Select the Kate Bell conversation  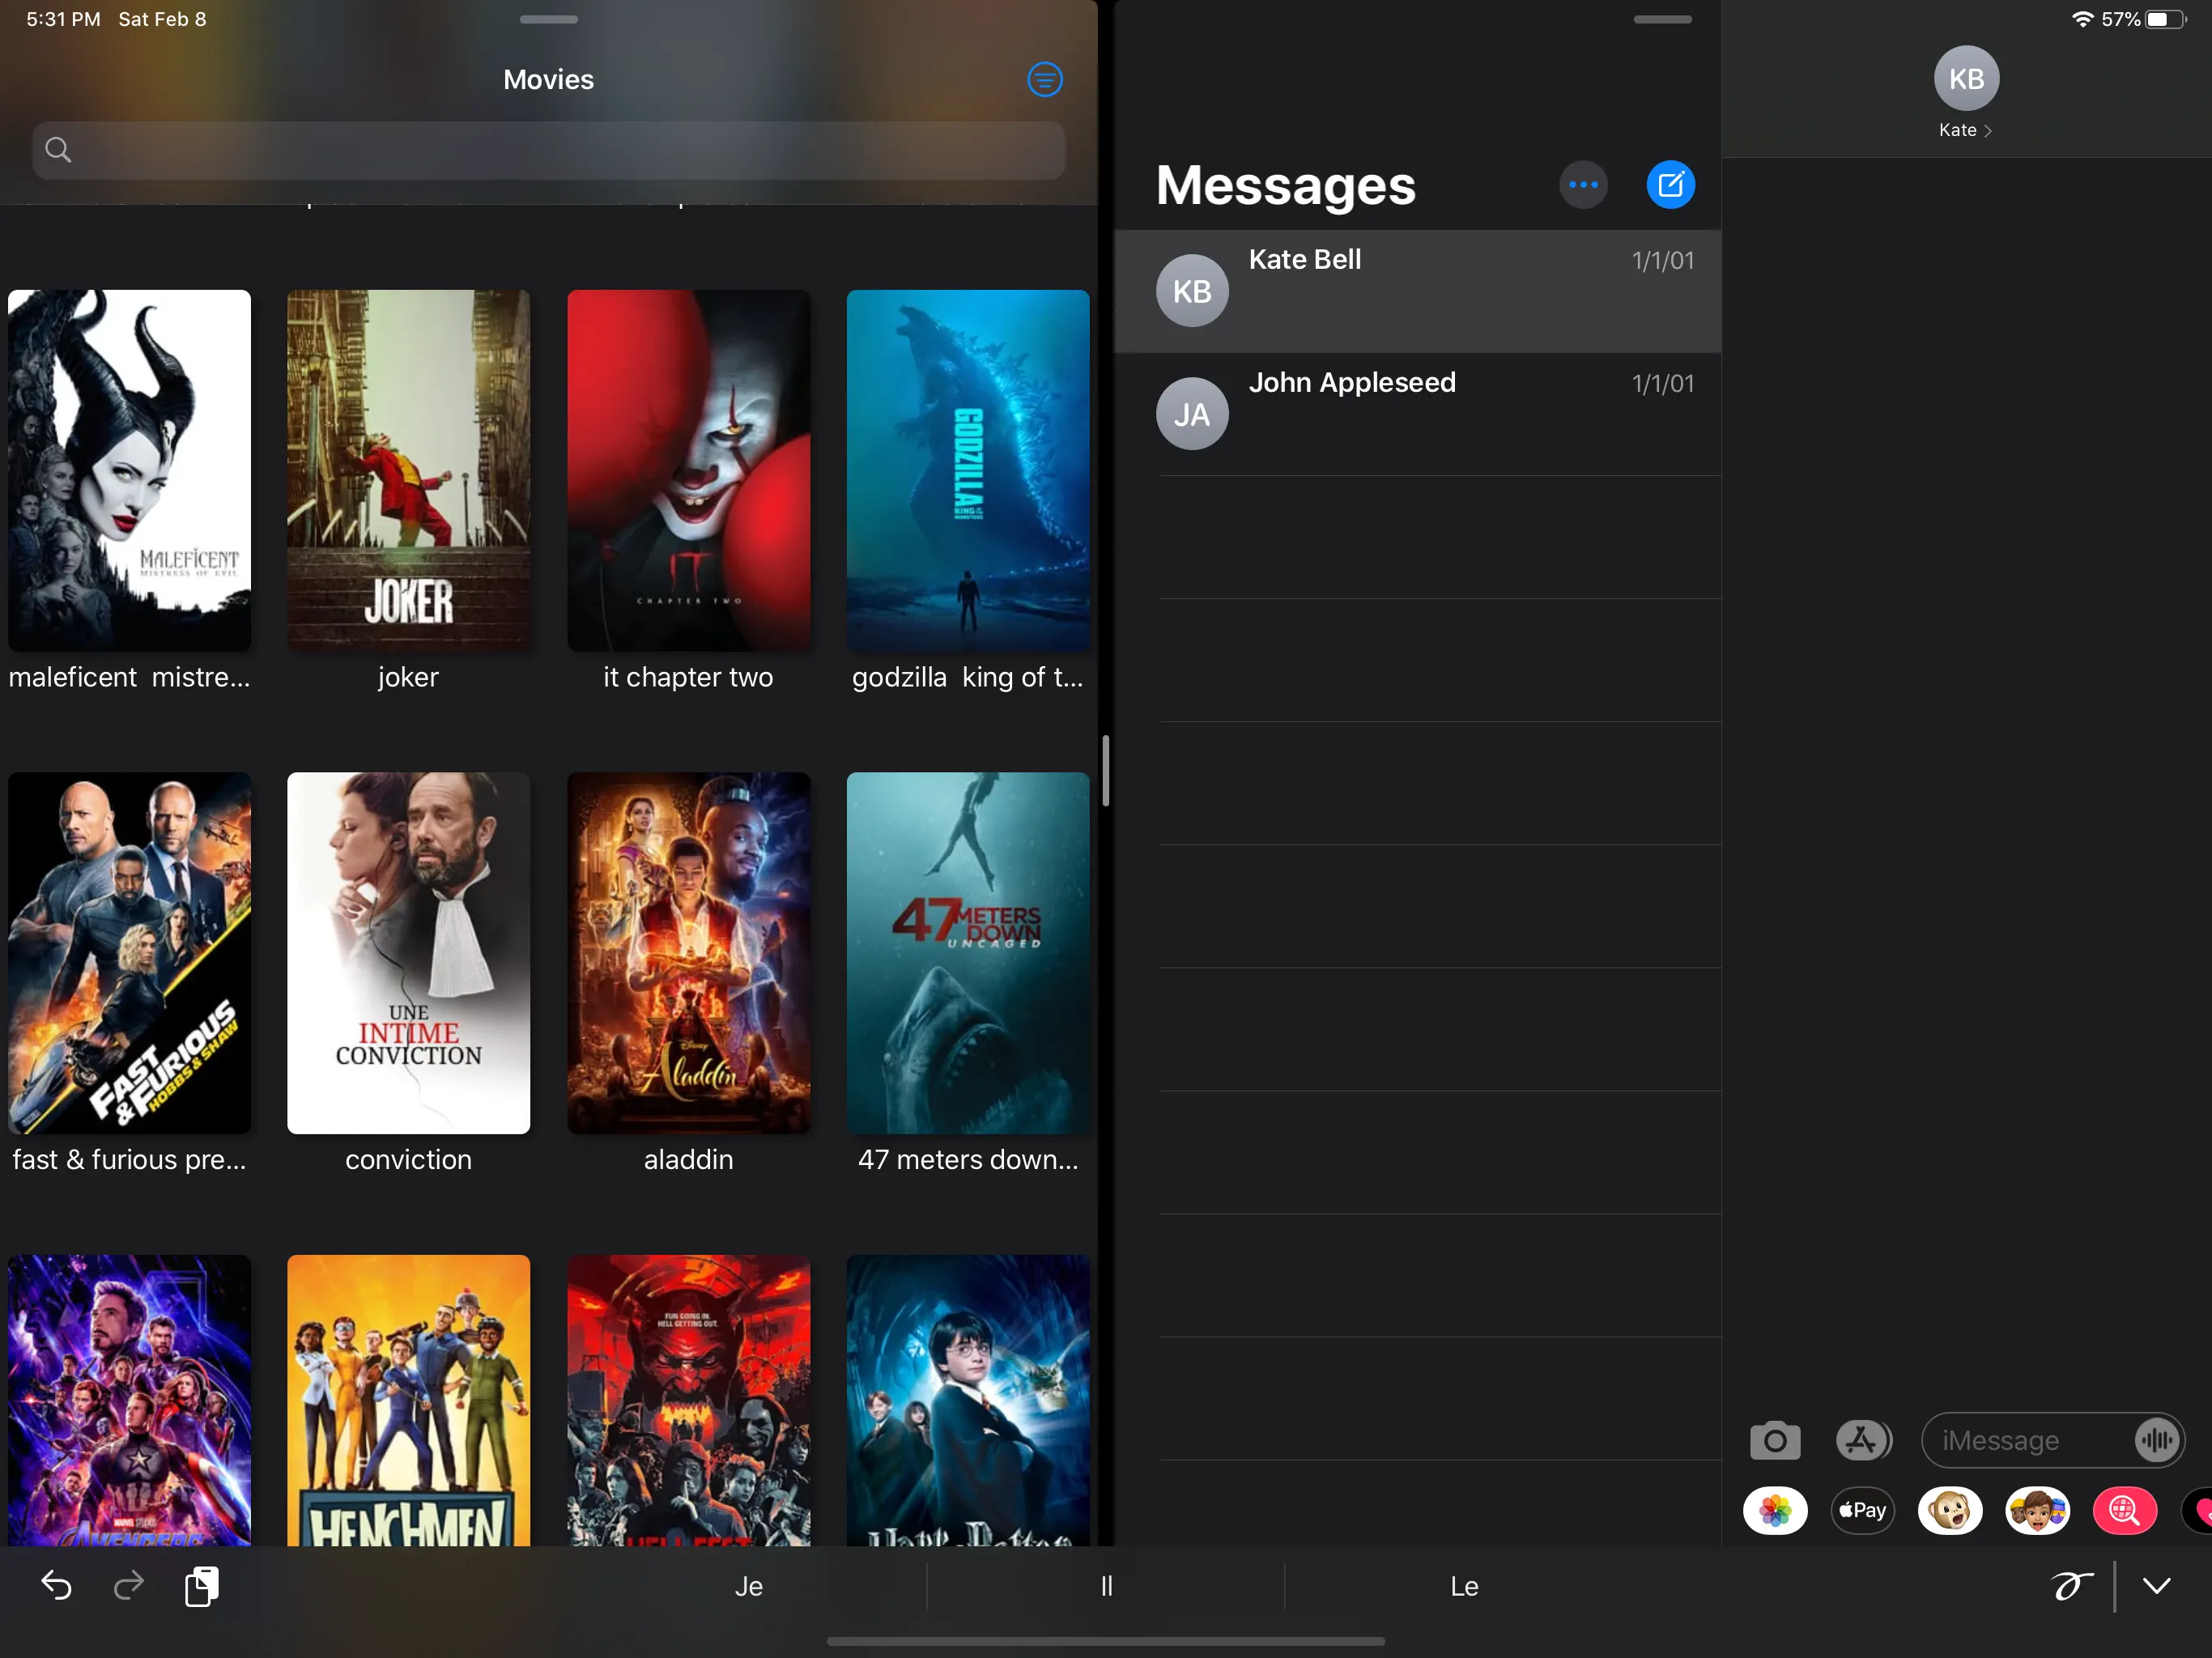pos(1416,291)
